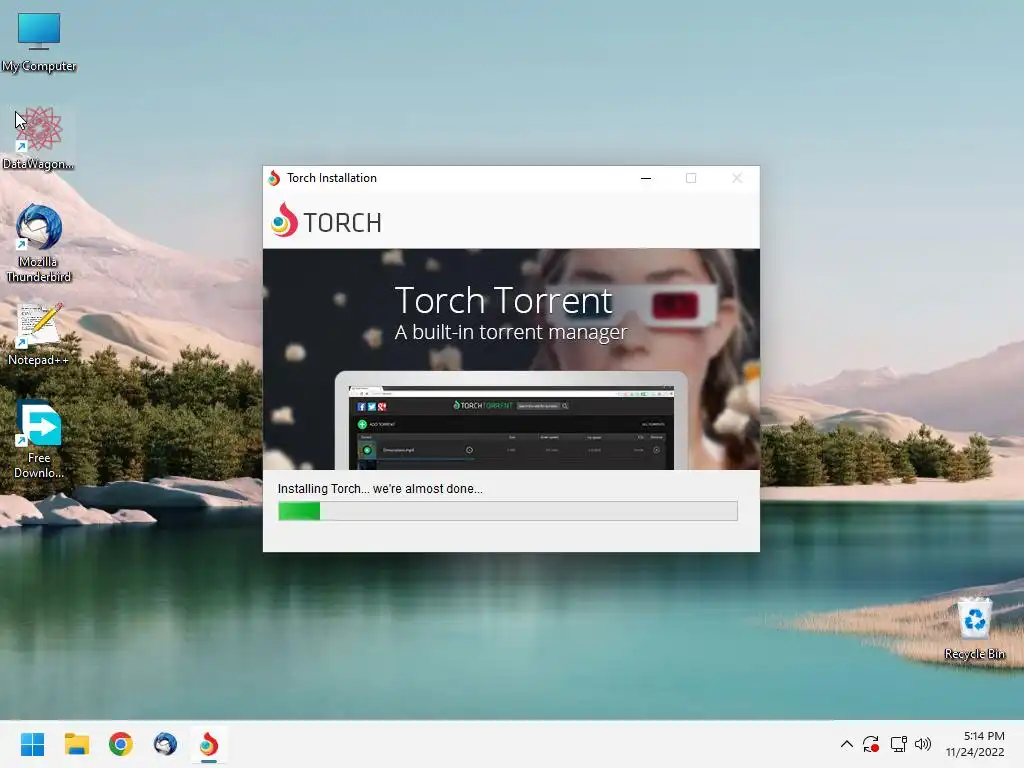Click the Torch Torrent preview screenshot
The width and height of the screenshot is (1024, 768).
pyautogui.click(x=511, y=421)
